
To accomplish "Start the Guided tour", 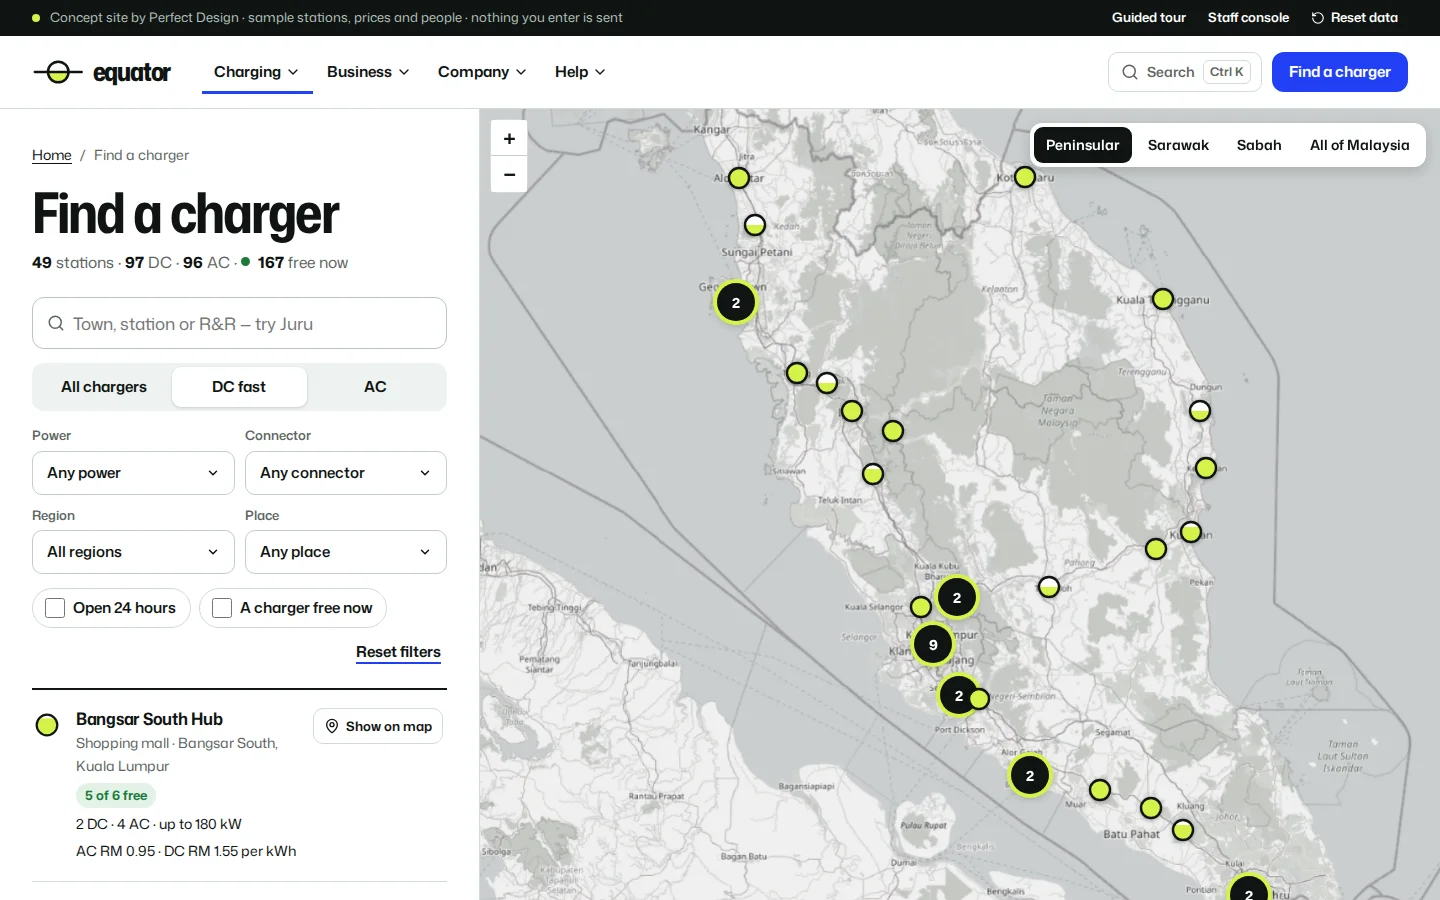I will (x=1149, y=18).
